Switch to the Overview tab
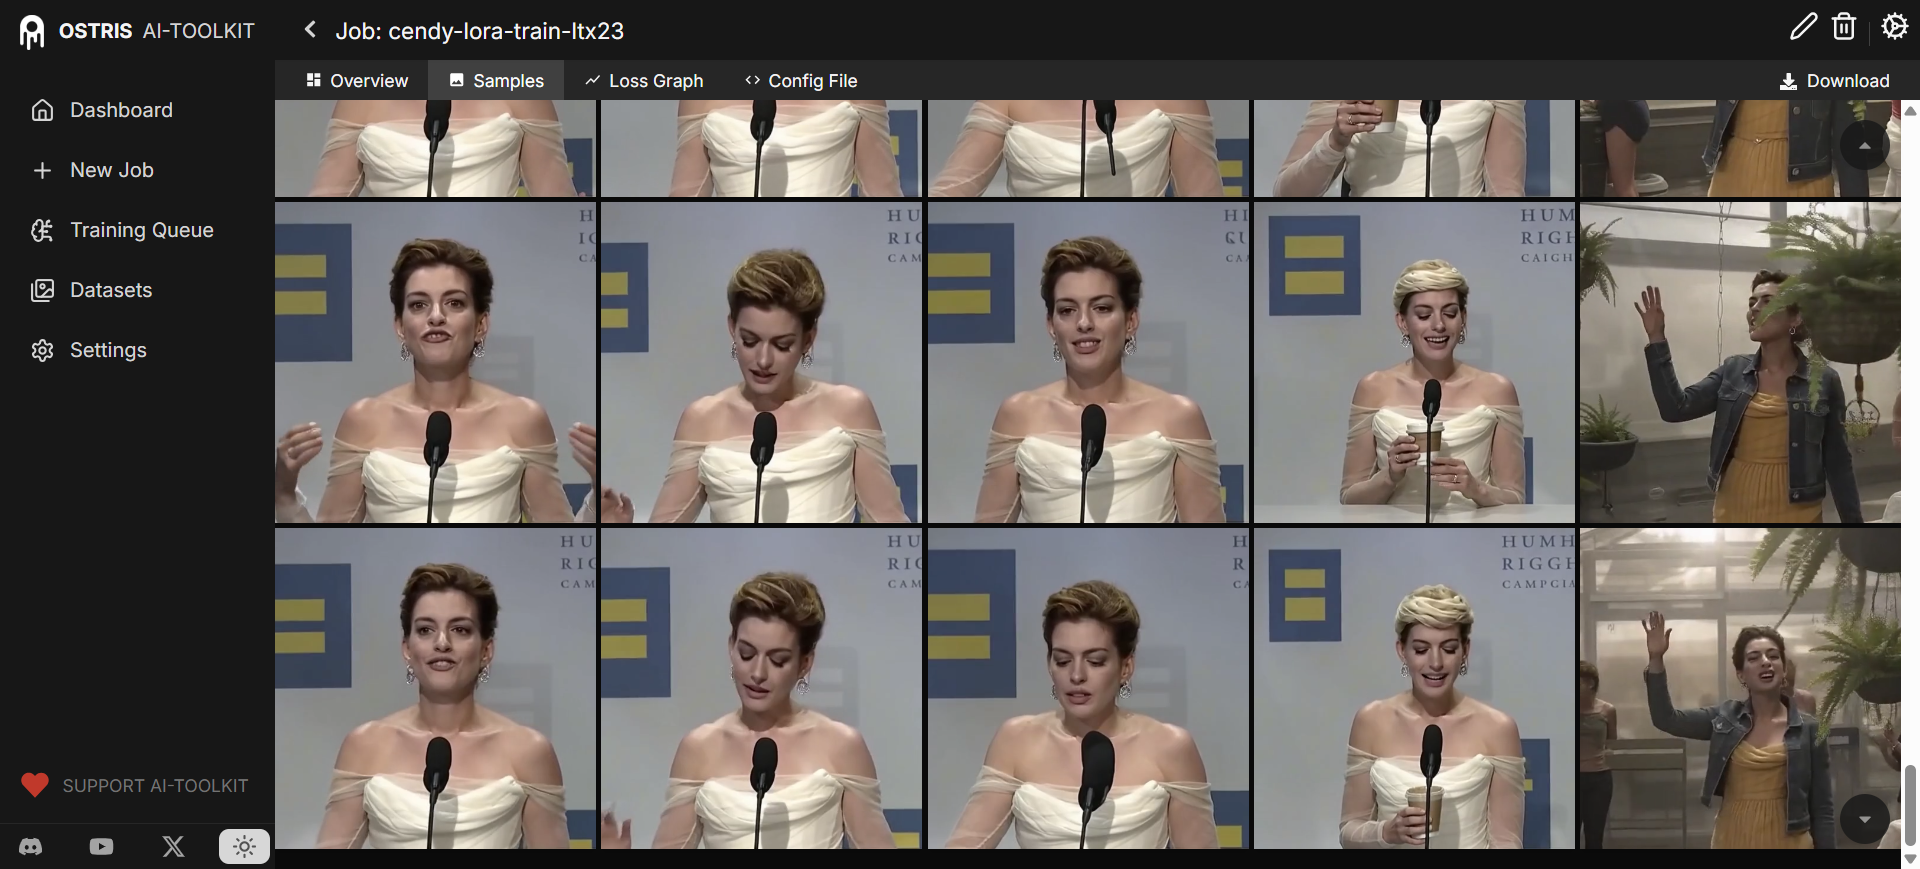The width and height of the screenshot is (1920, 869). [x=357, y=81]
